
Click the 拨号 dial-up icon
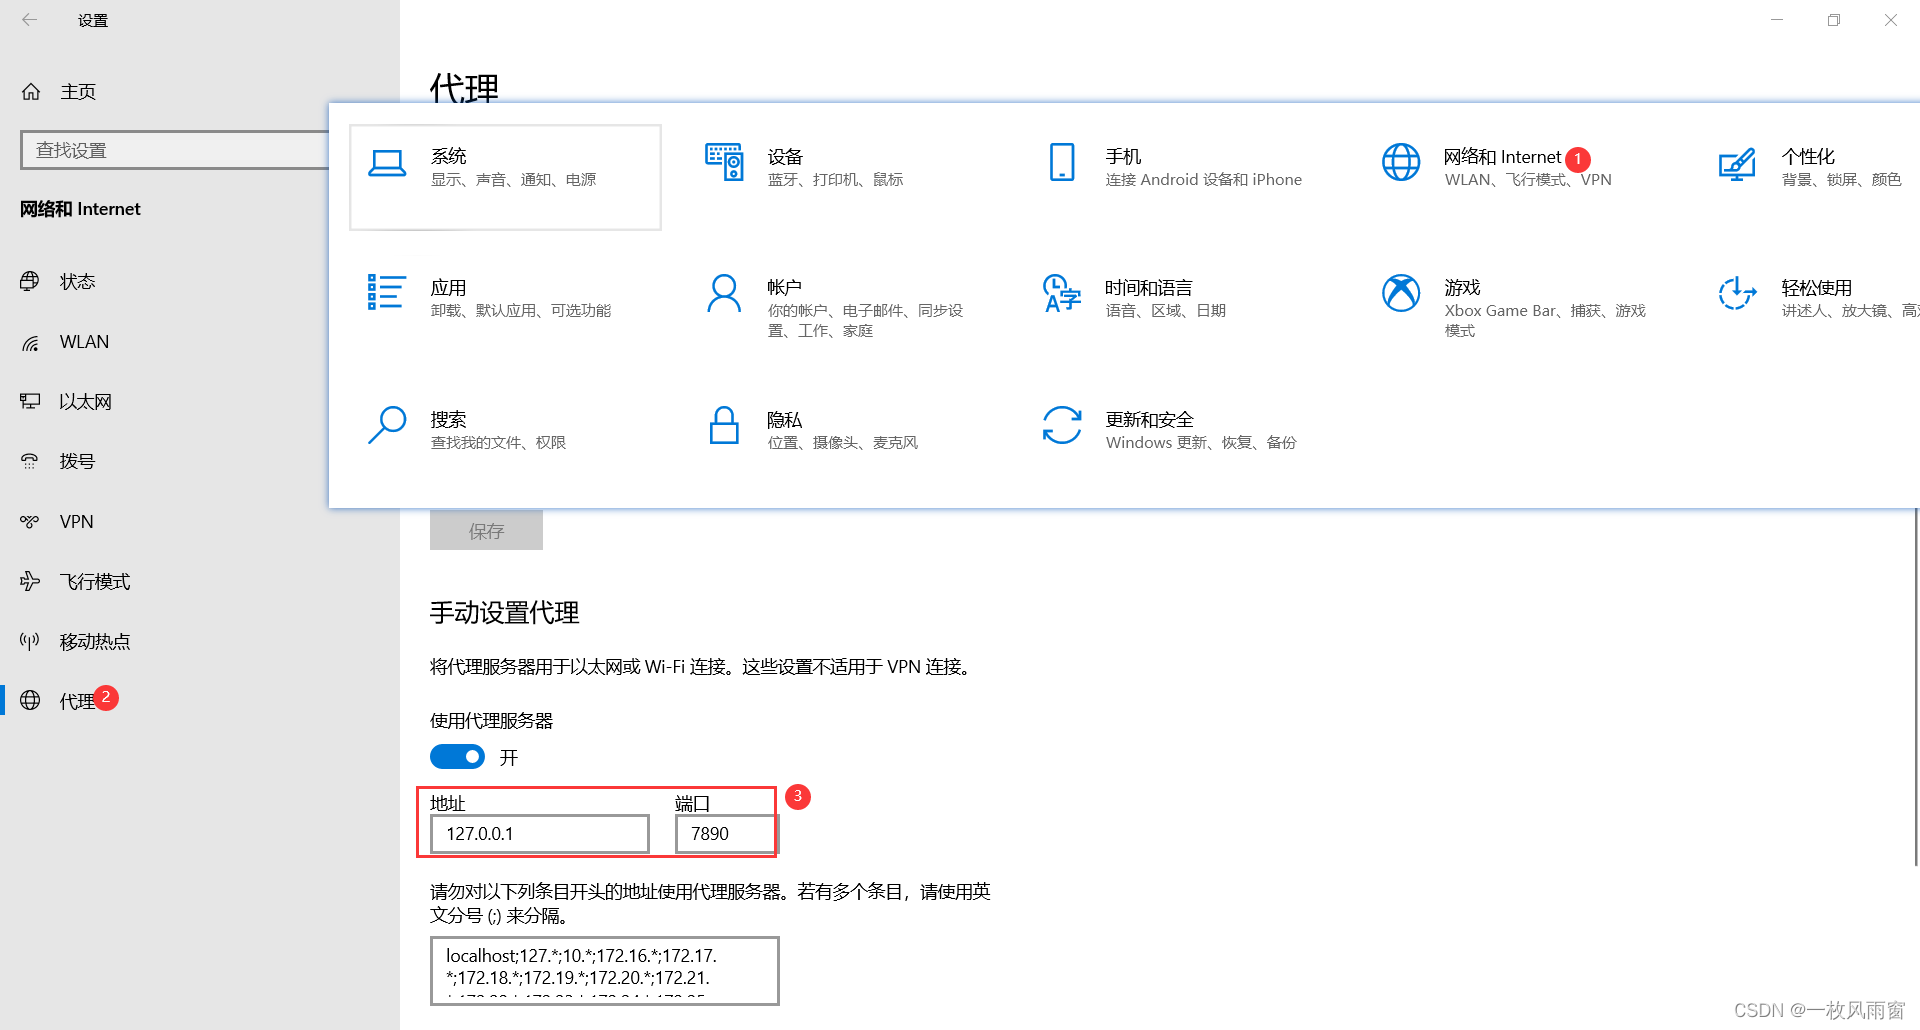pyautogui.click(x=30, y=461)
